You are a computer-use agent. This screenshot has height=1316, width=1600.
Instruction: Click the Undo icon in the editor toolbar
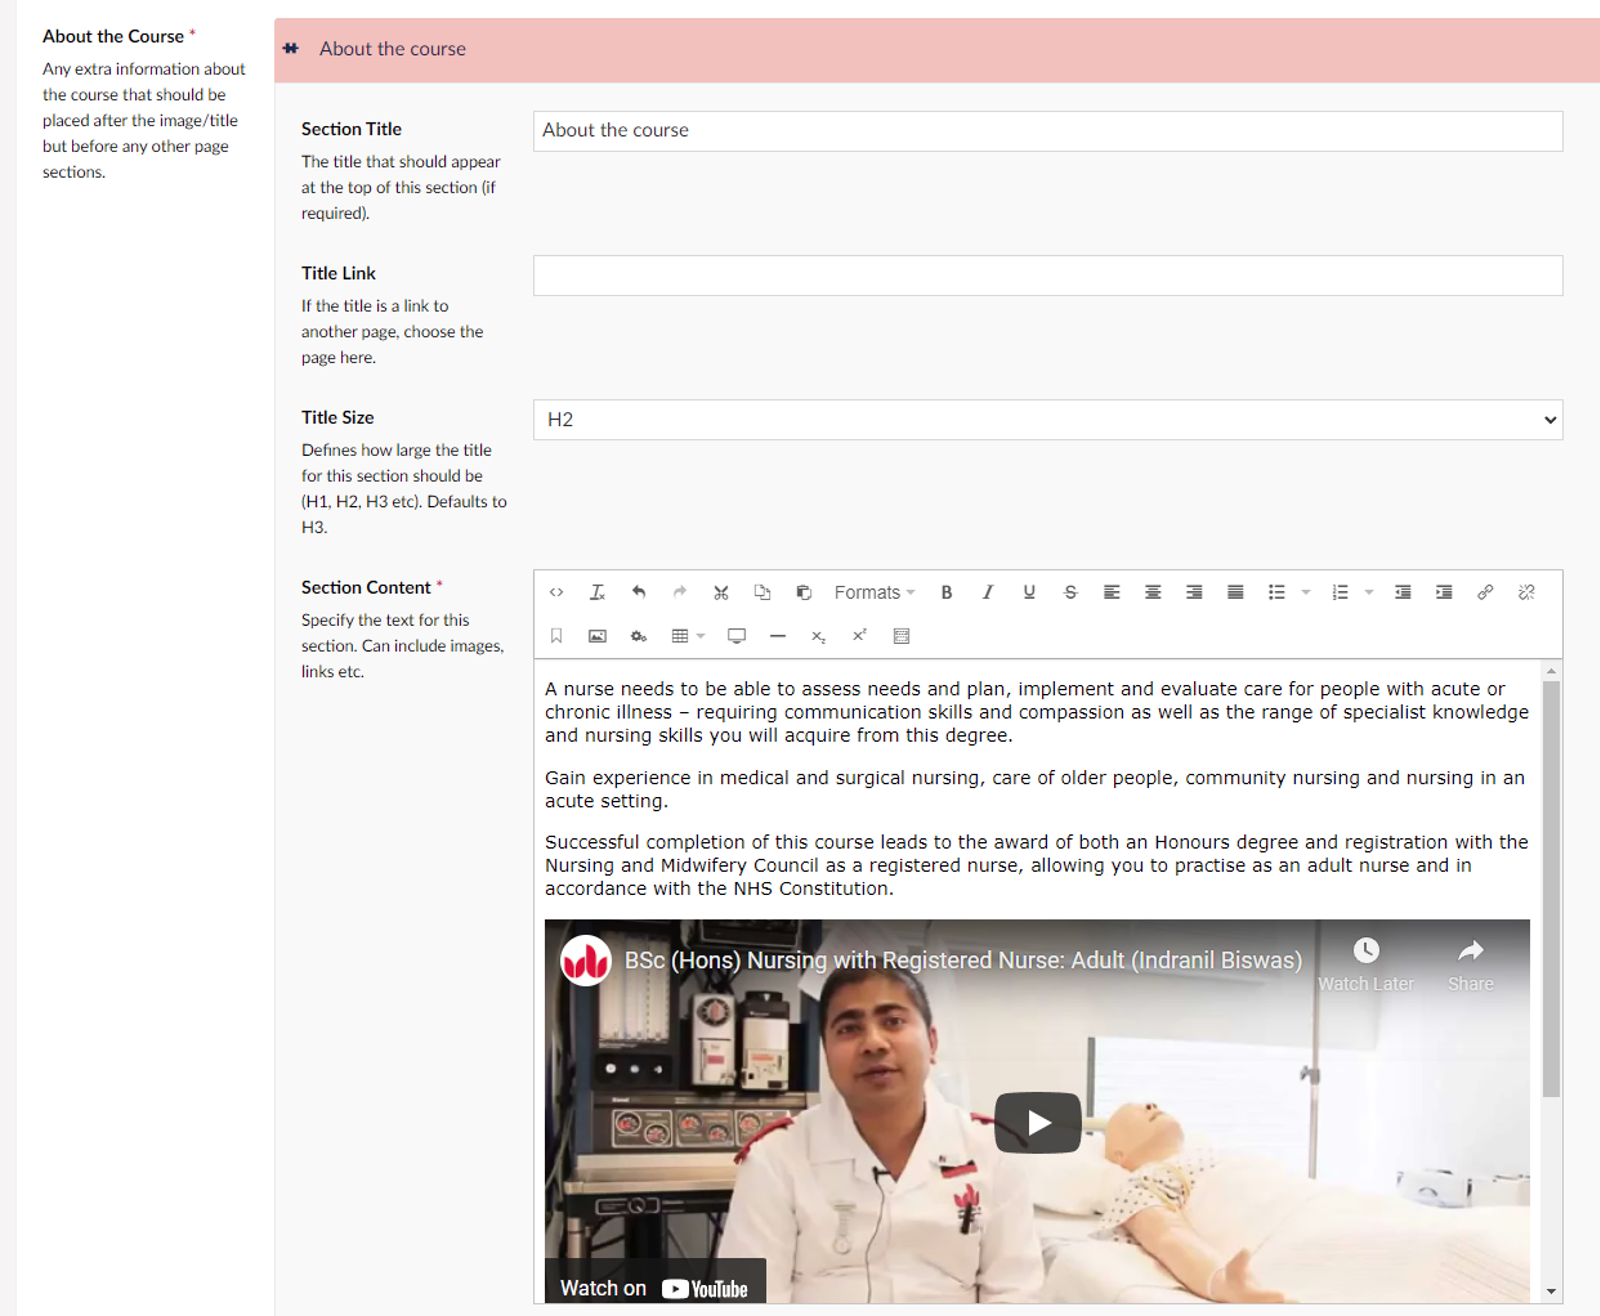click(x=638, y=592)
